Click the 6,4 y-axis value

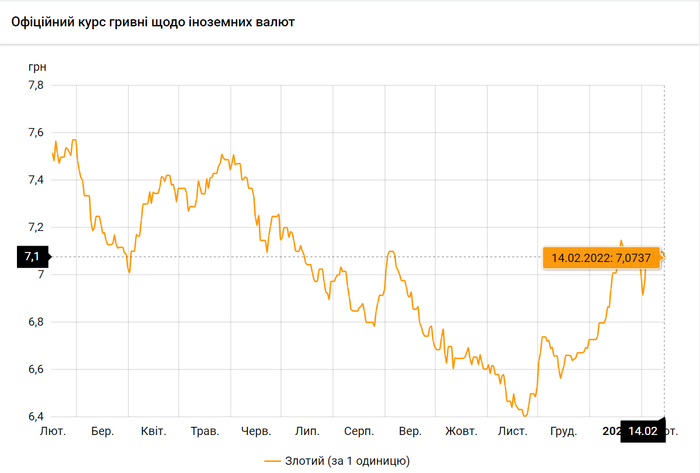click(34, 416)
